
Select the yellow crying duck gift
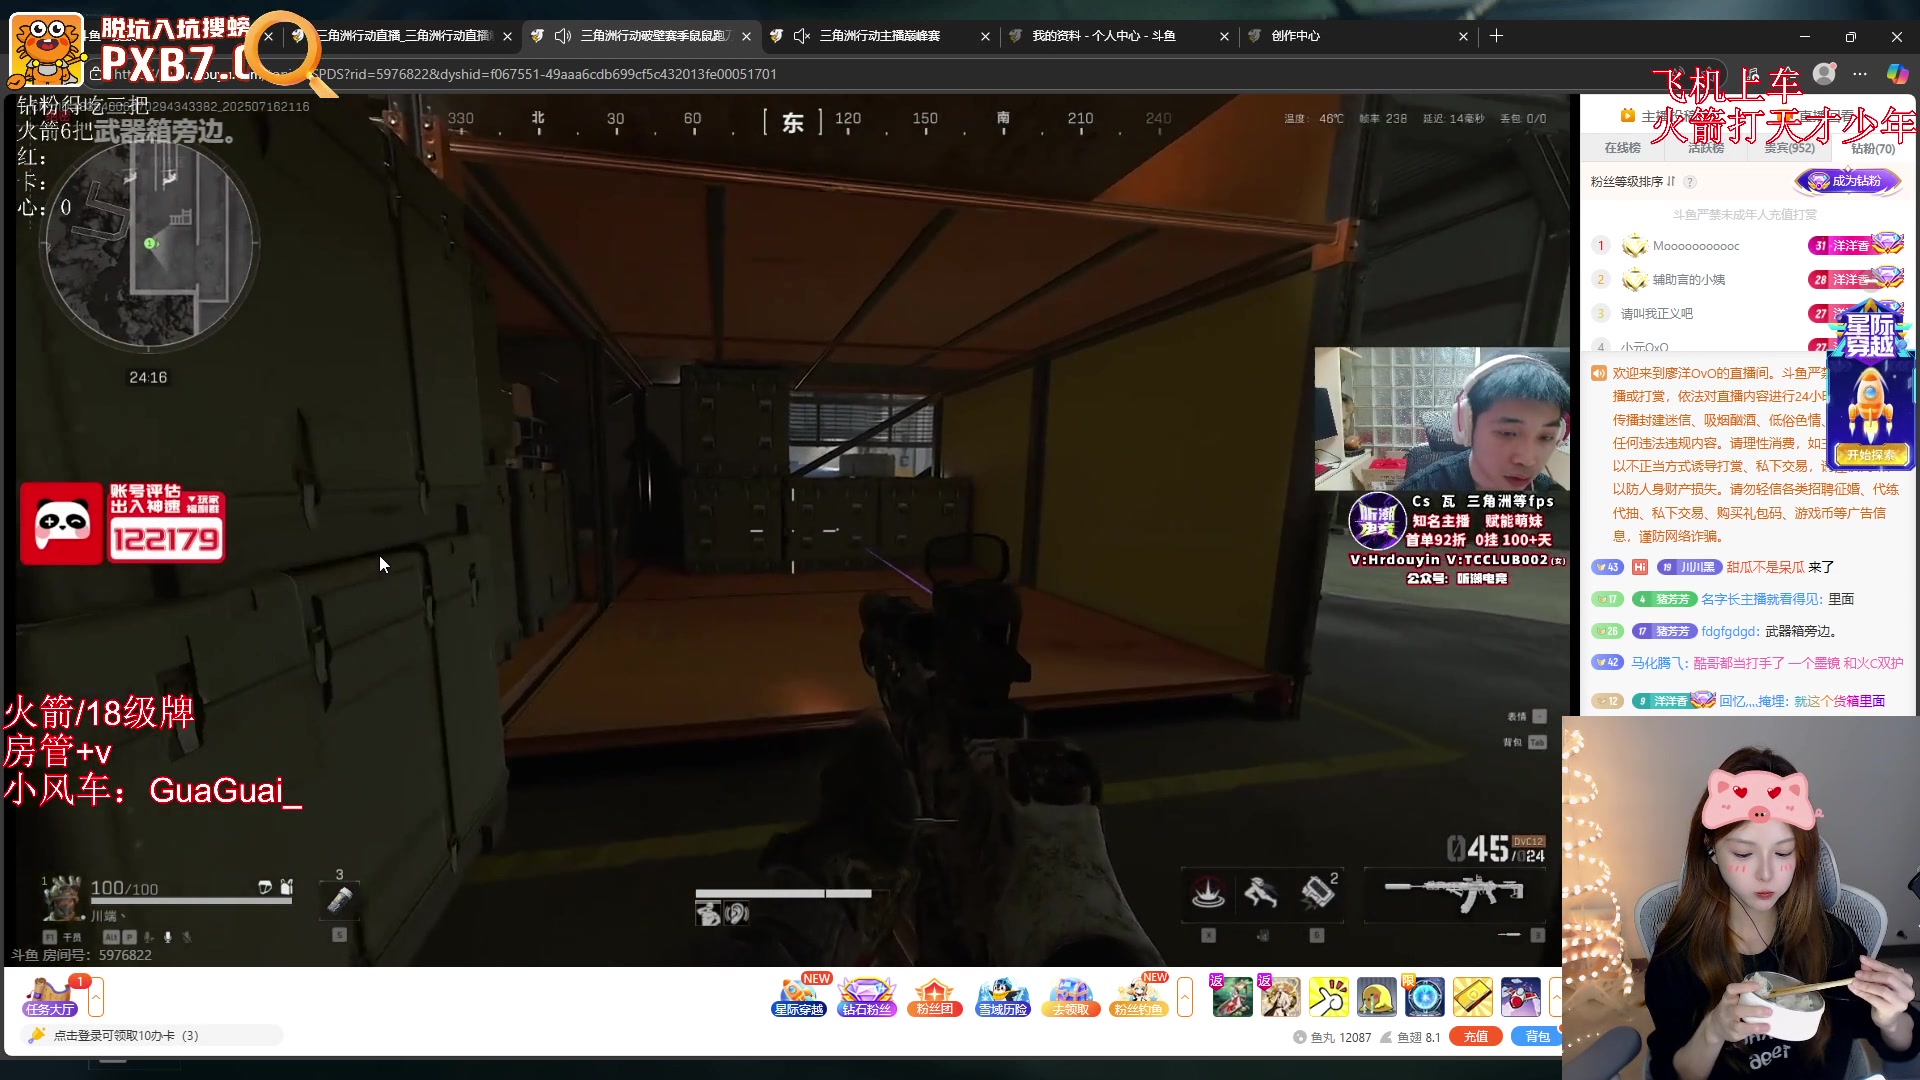[x=1376, y=997]
